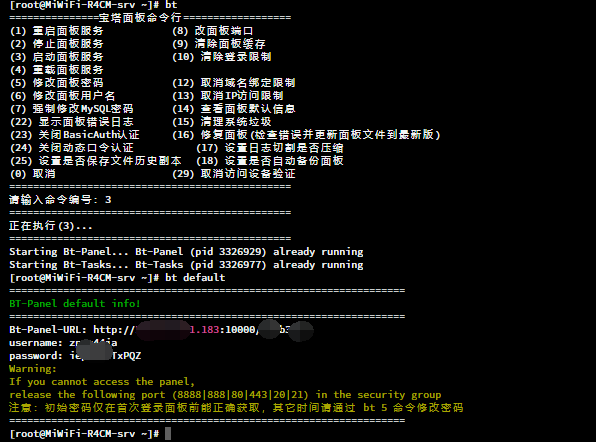Click the text '(14) 查看面板默认信息'
The image size is (596, 442).
(234, 109)
